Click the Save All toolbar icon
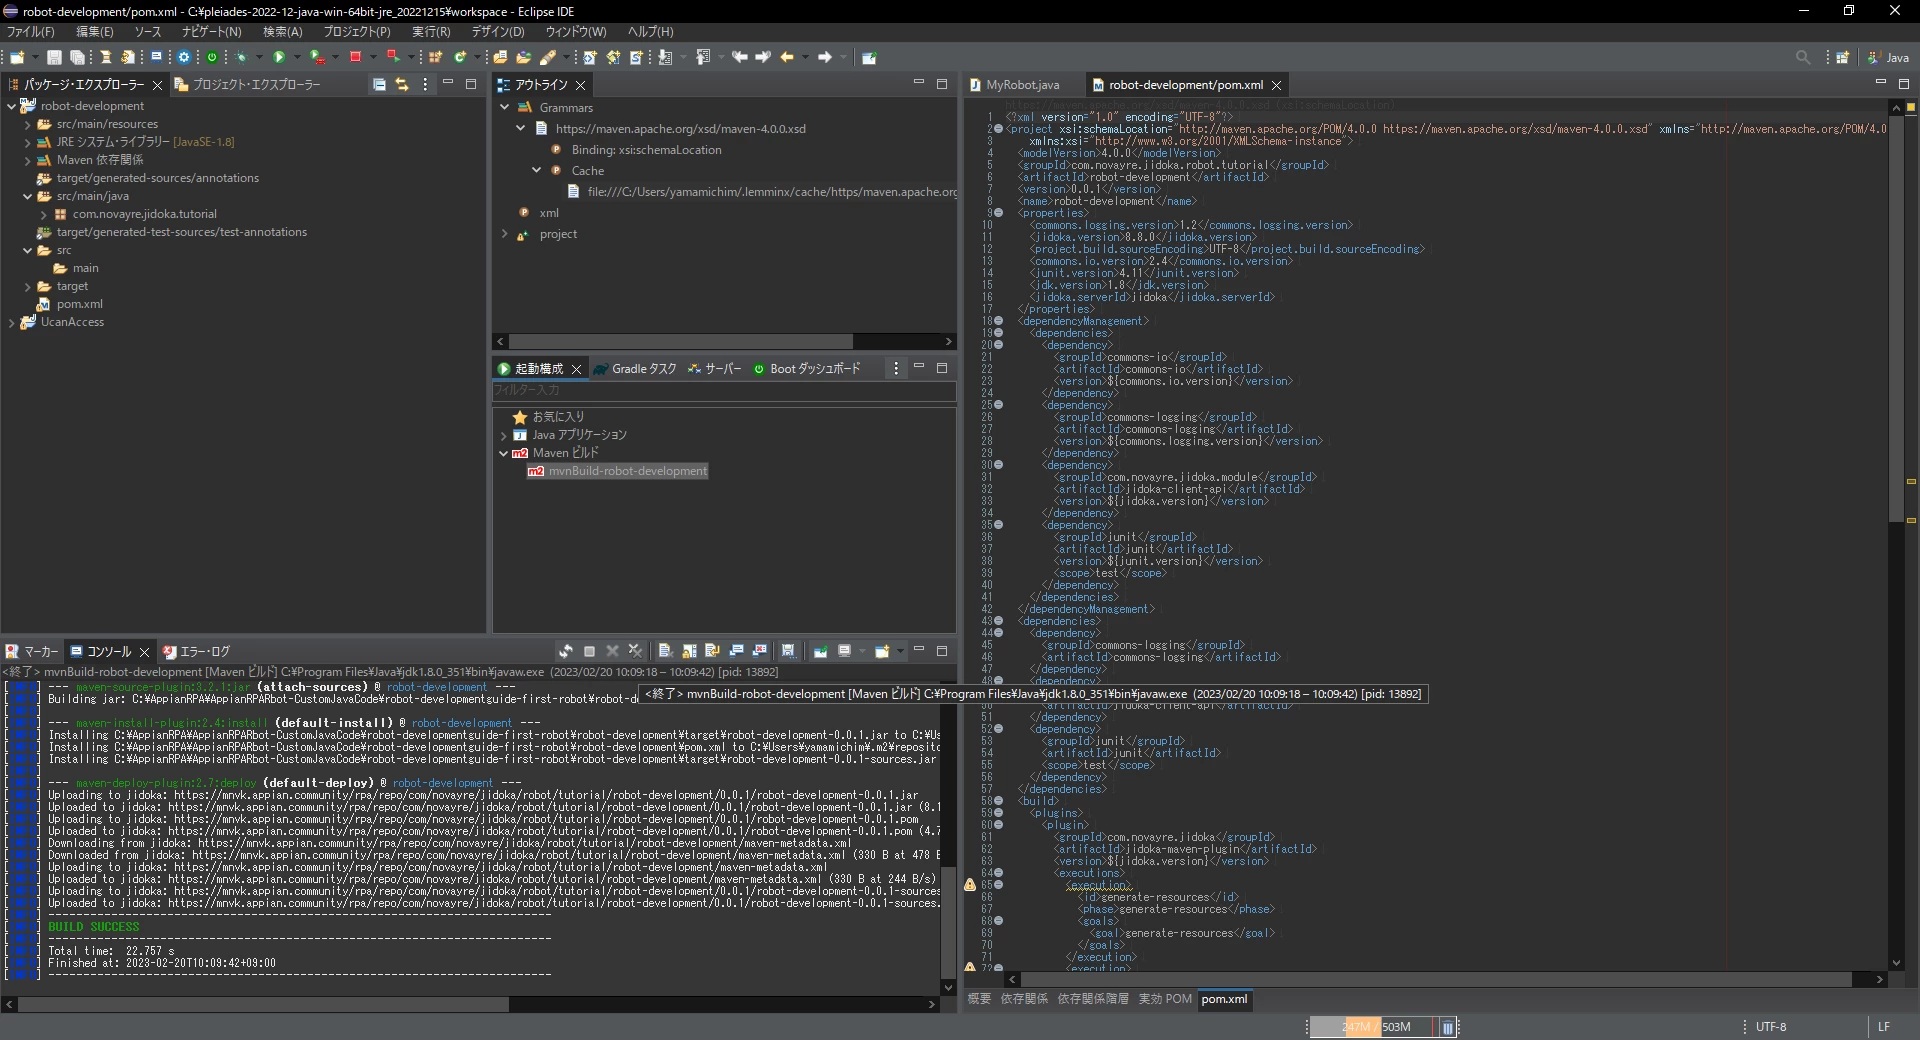Viewport: 1920px width, 1040px height. pos(77,58)
